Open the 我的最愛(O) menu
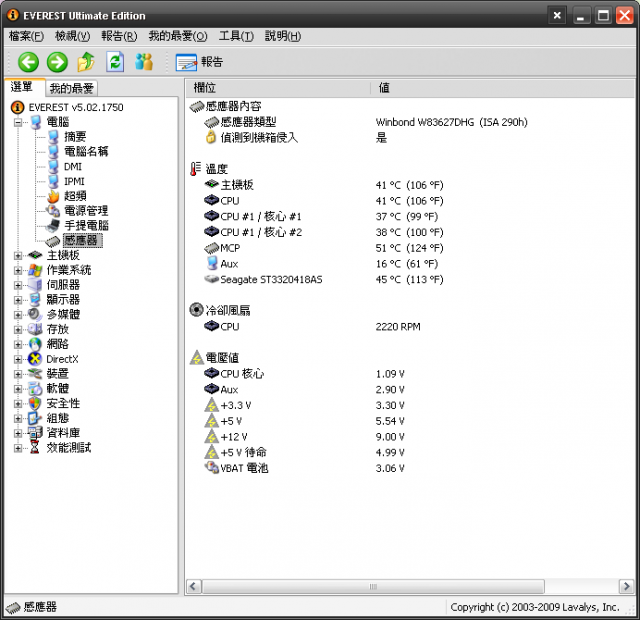The height and width of the screenshot is (620, 640). pyautogui.click(x=178, y=36)
